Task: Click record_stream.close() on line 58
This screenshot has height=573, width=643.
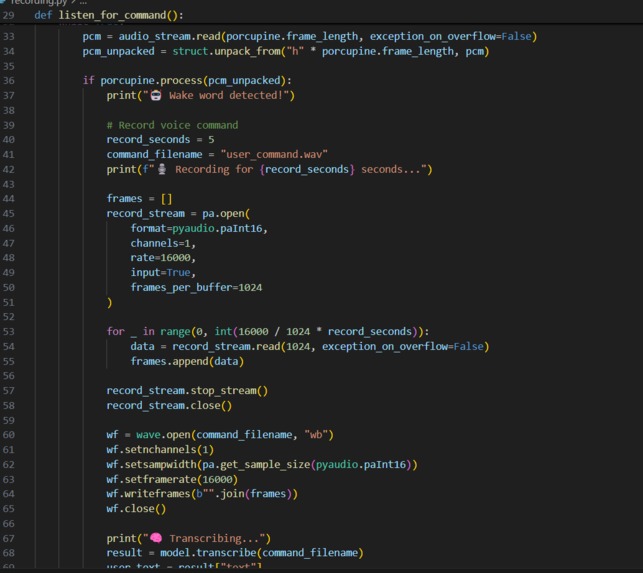Action: click(169, 406)
